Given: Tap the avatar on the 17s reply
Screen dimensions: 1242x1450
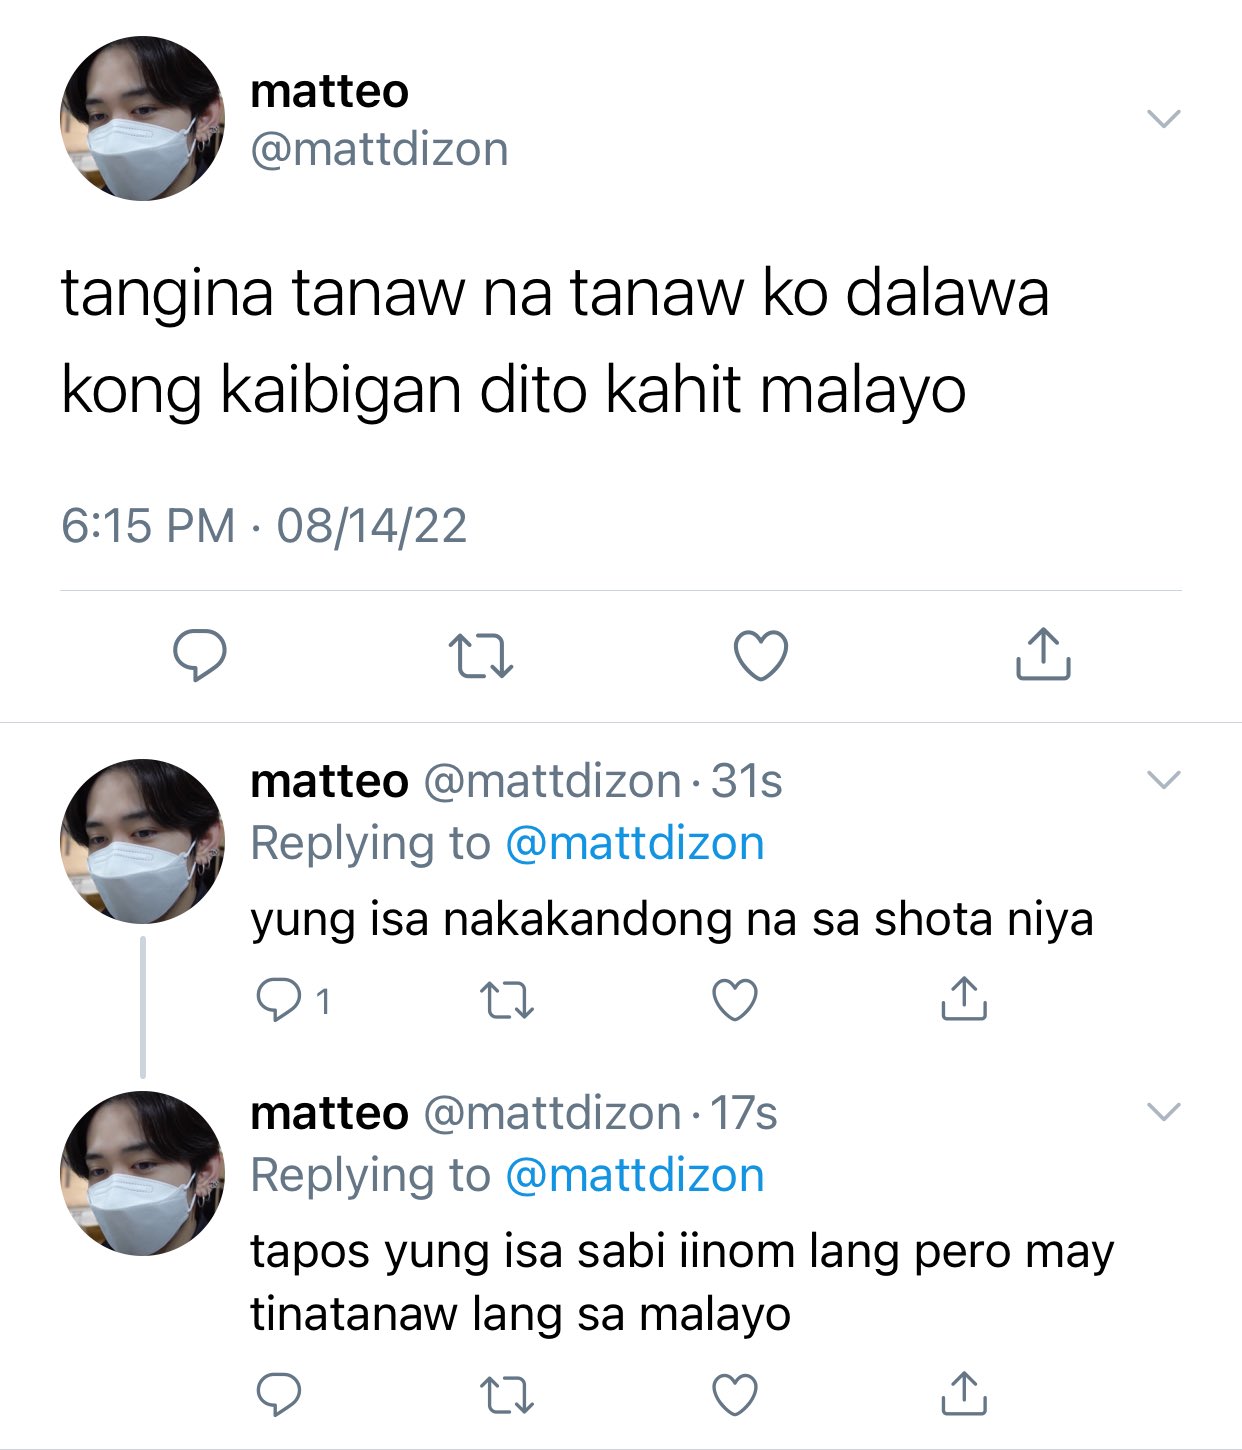Looking at the screenshot, I should click(143, 1173).
